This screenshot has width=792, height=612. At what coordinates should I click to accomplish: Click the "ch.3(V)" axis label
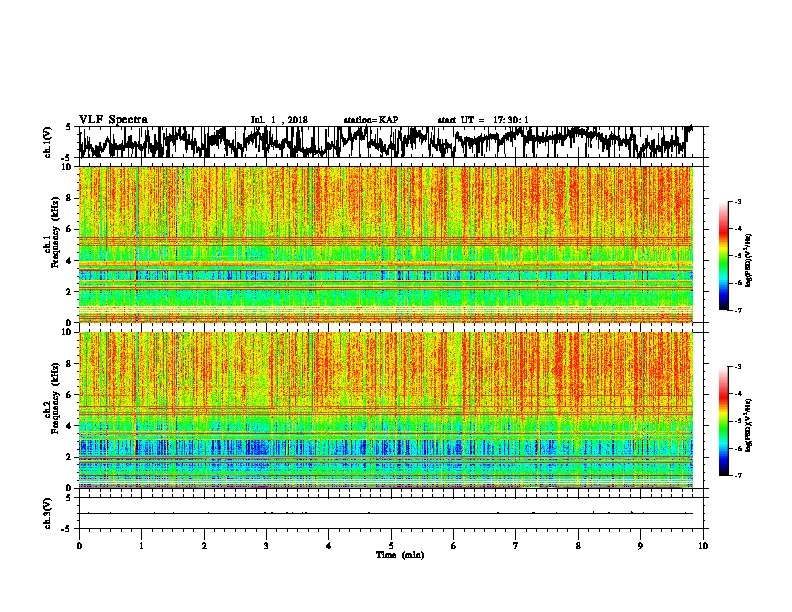point(47,513)
